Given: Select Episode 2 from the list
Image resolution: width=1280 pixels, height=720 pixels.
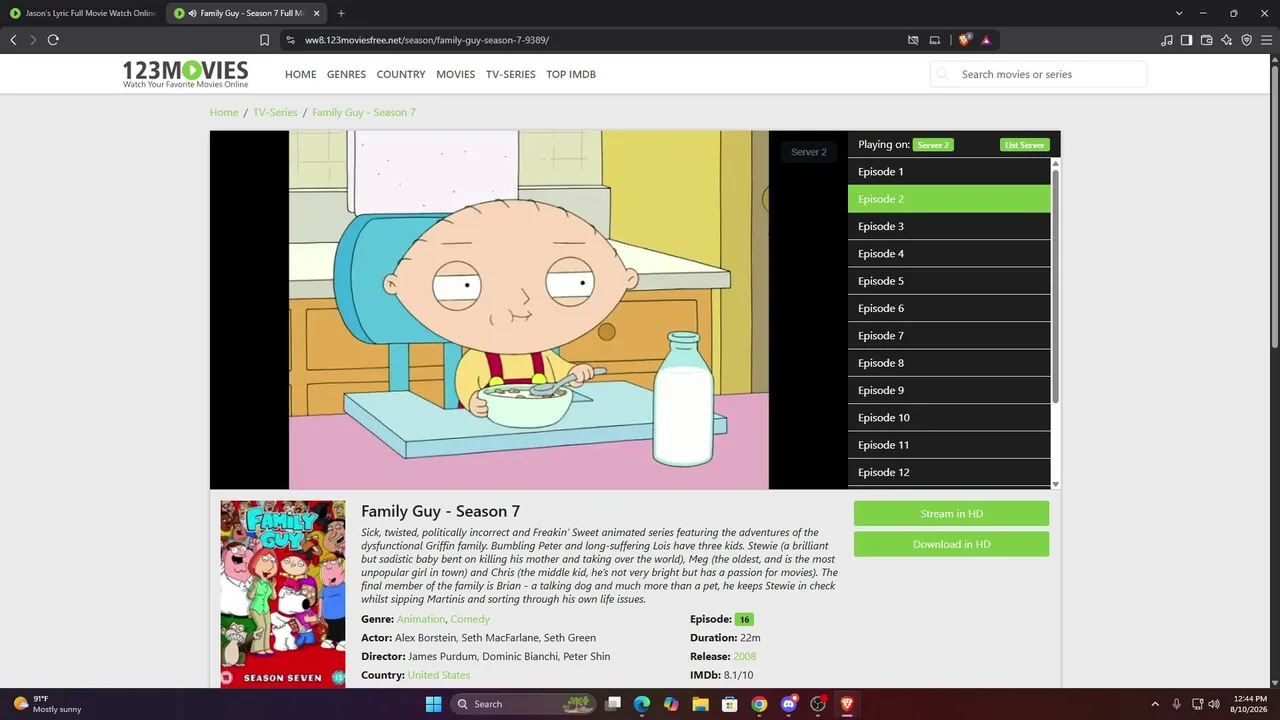Looking at the screenshot, I should 949,199.
